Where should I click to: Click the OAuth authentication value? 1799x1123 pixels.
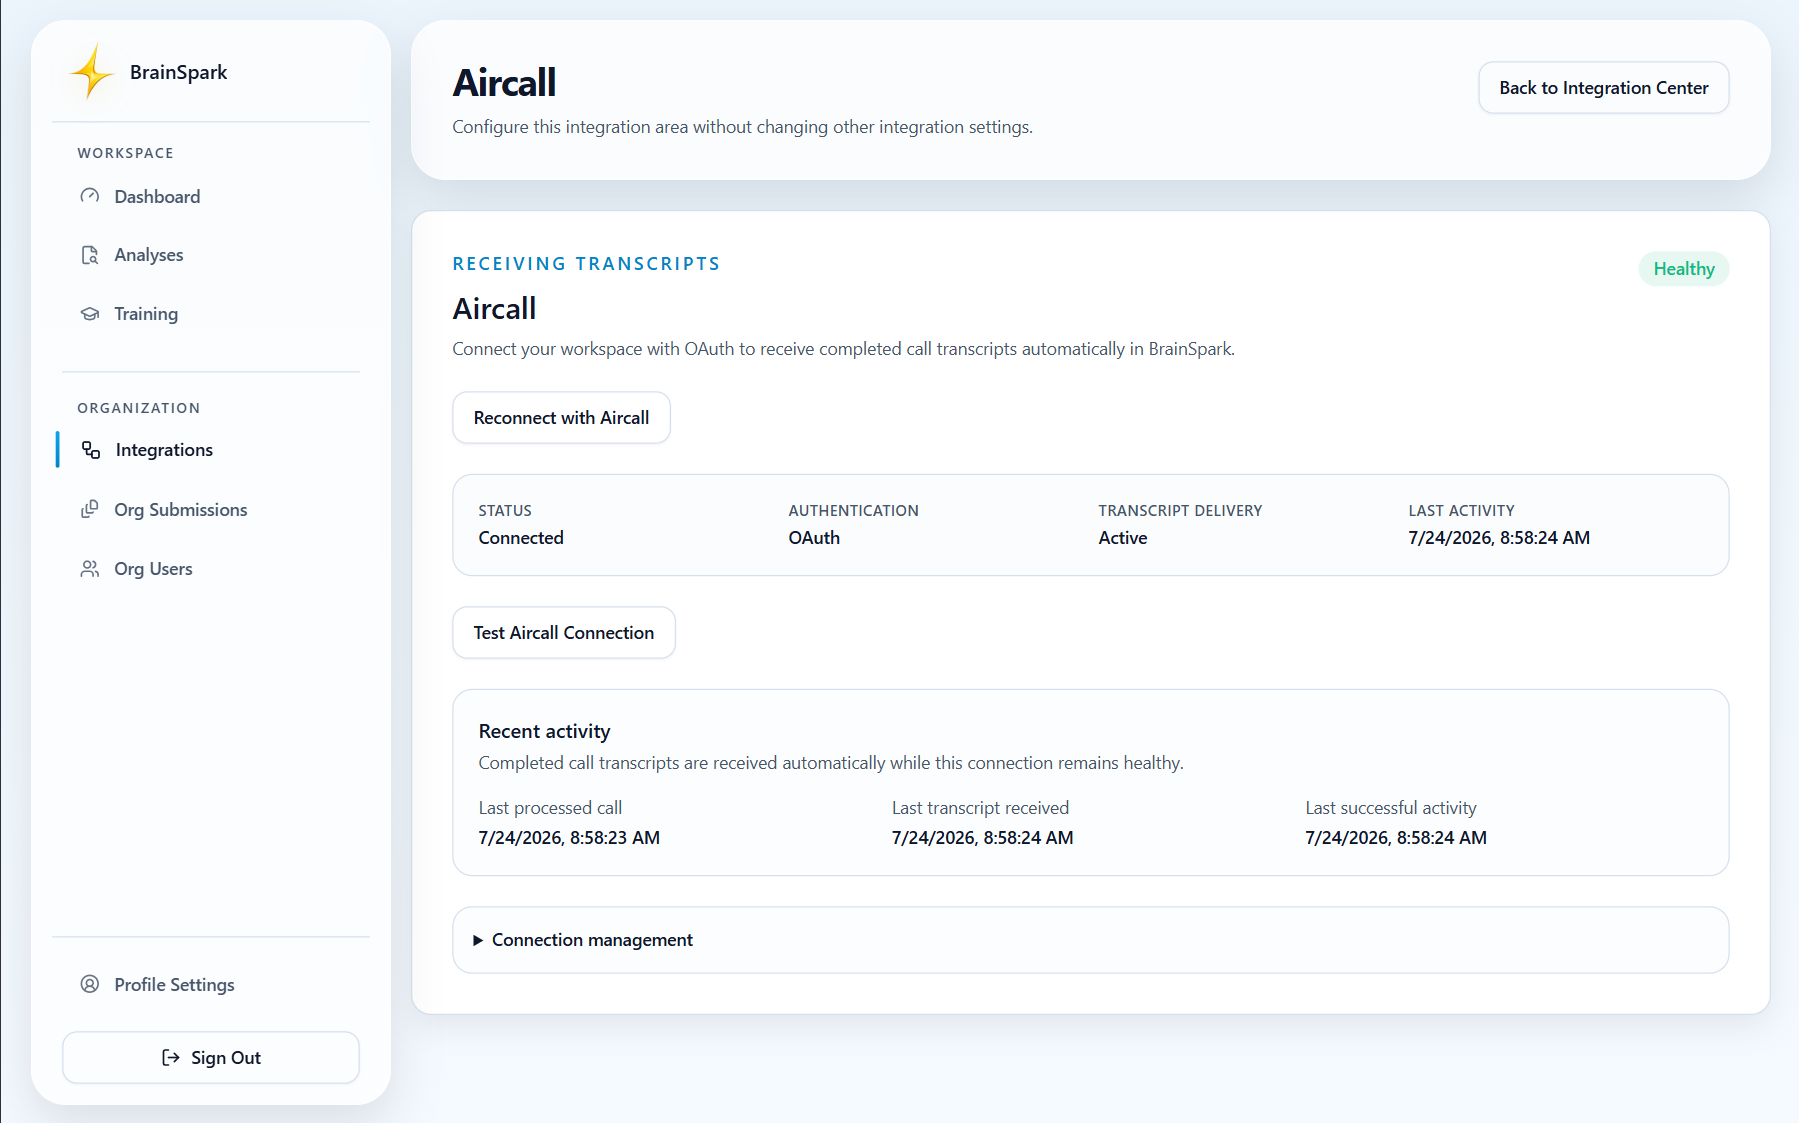(x=814, y=538)
